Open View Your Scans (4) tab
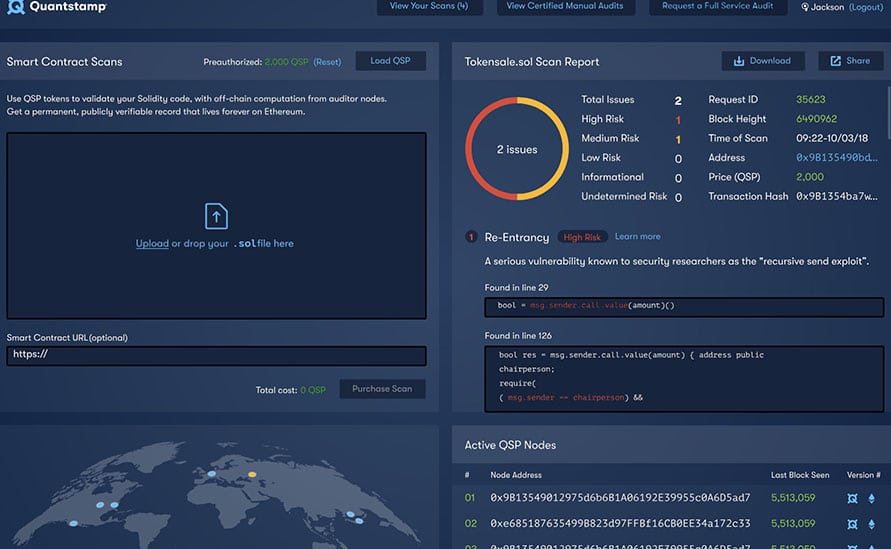 429,6
